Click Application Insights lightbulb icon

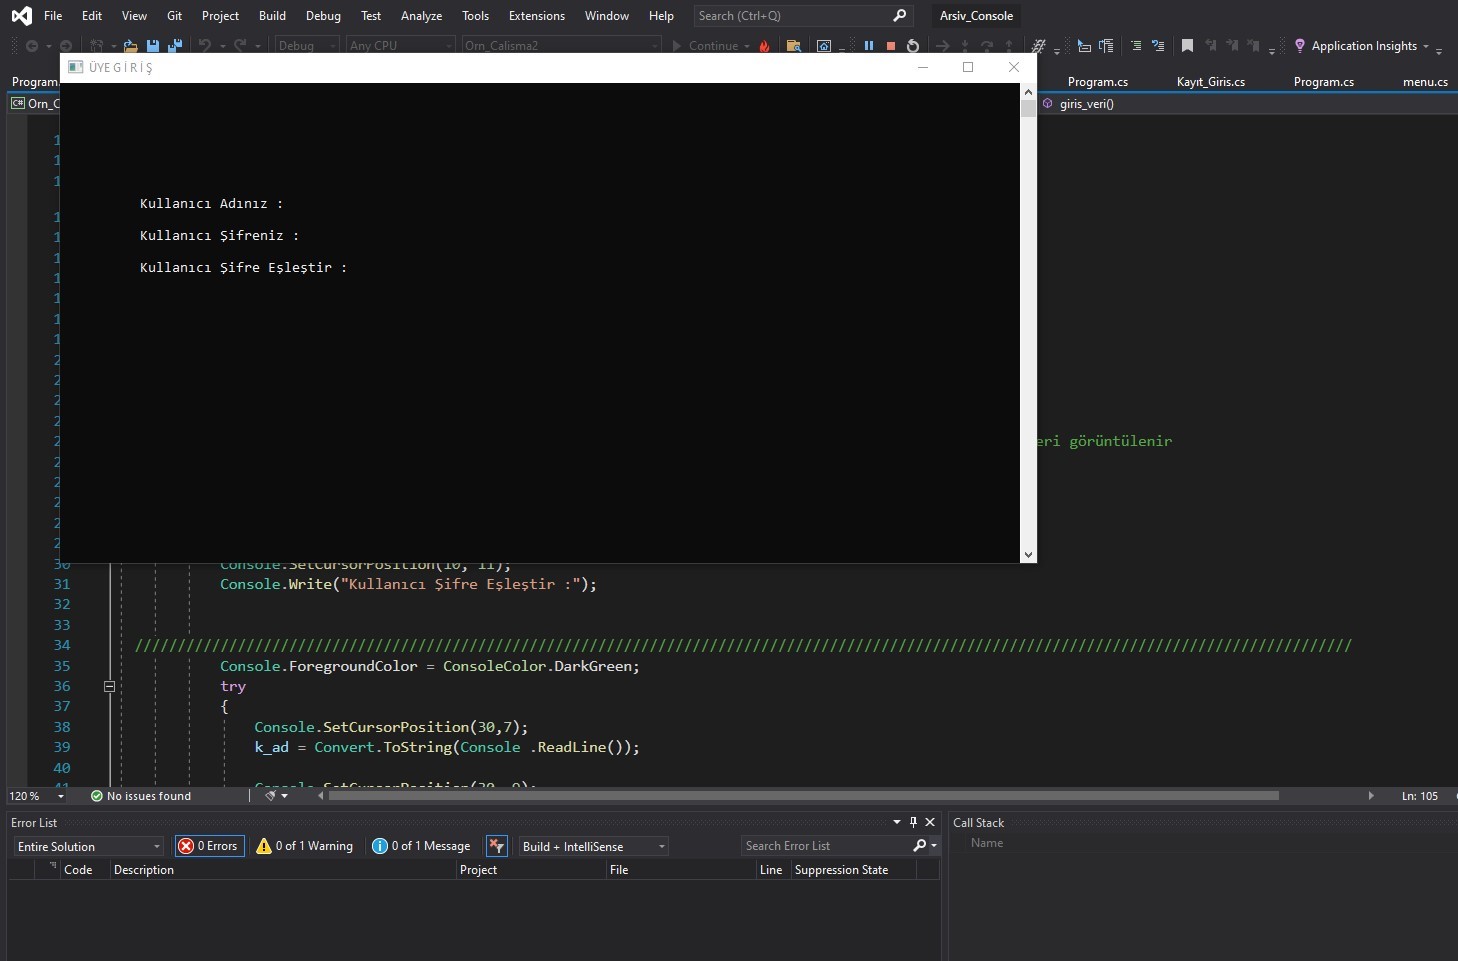(1300, 46)
